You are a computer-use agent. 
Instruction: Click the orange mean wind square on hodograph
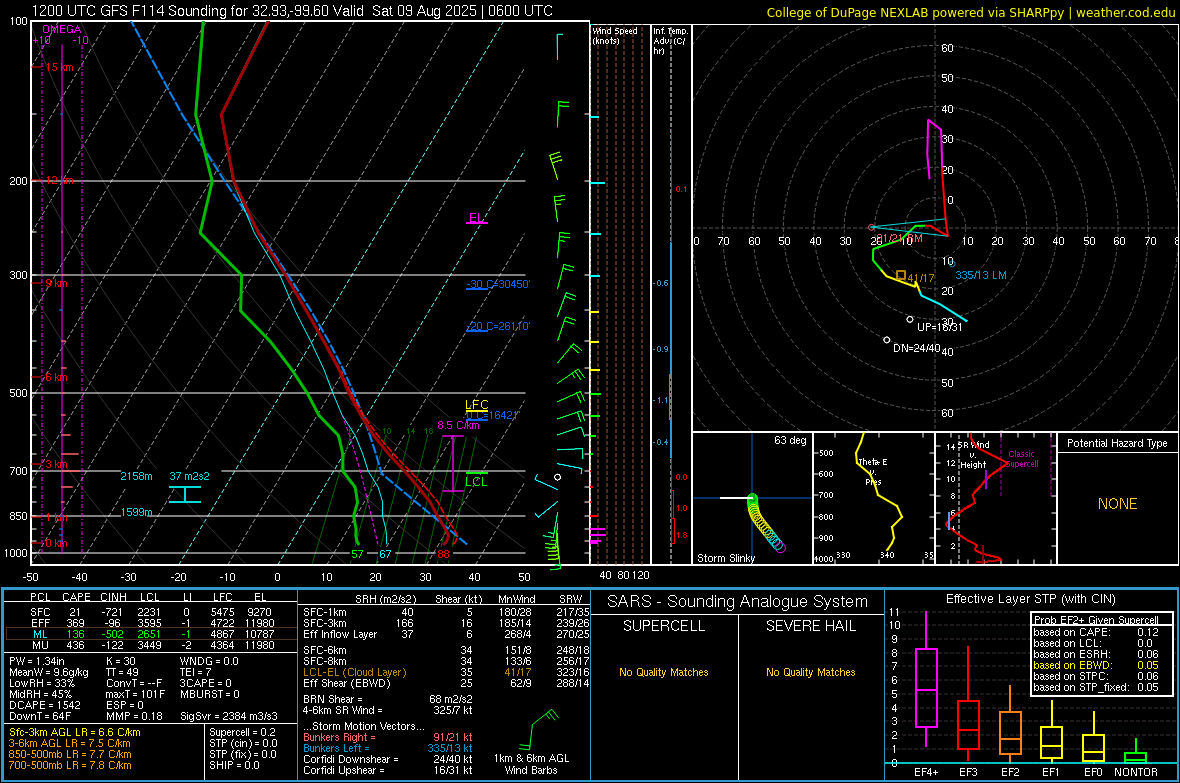coord(901,276)
